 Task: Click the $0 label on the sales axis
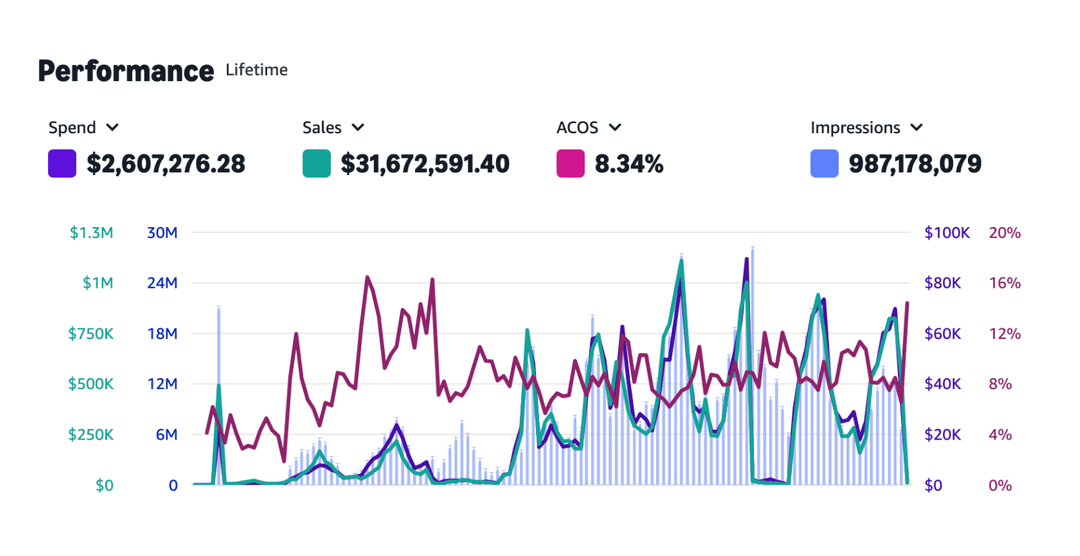point(102,486)
